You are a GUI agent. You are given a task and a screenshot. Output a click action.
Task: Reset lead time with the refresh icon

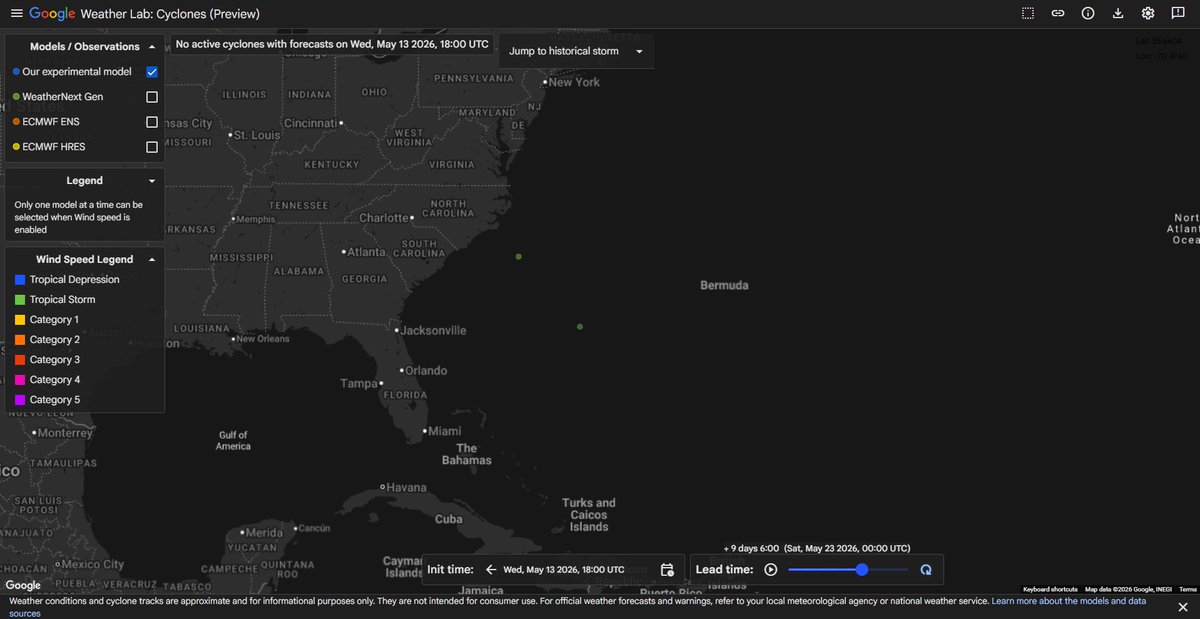(926, 570)
